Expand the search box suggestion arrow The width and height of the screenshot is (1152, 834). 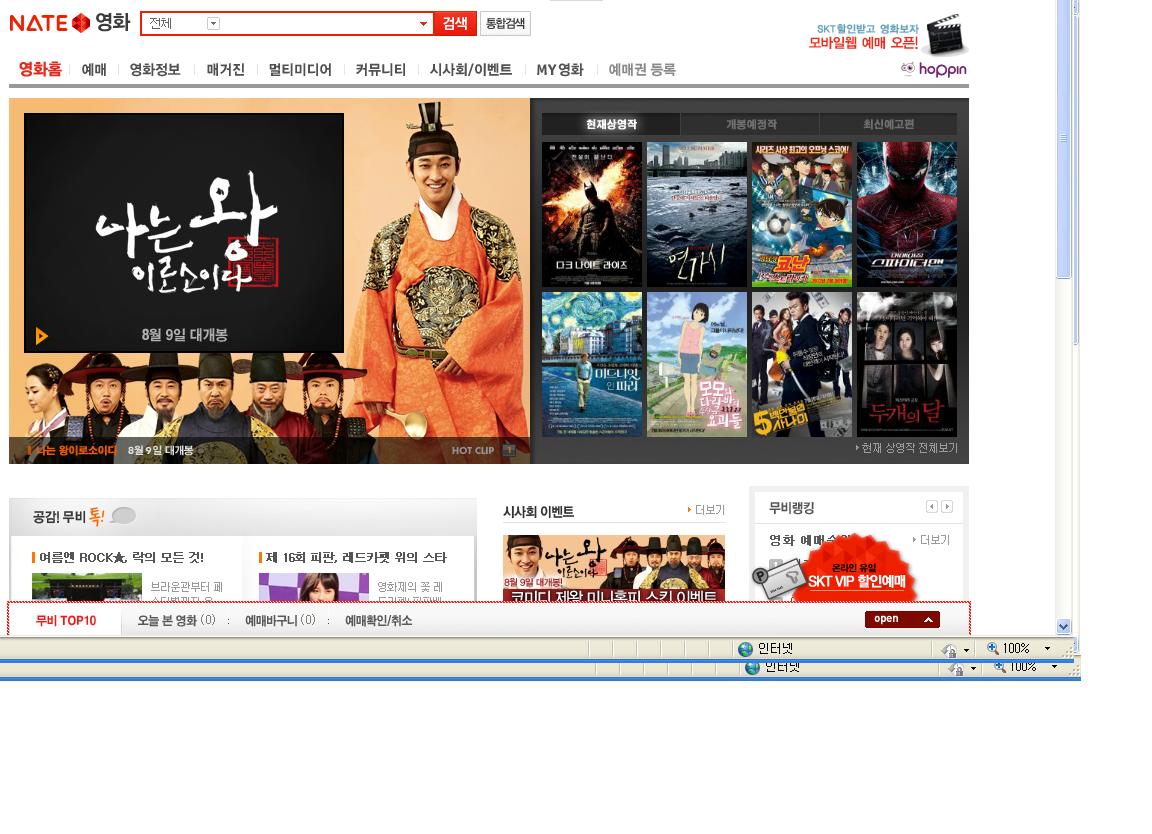(x=423, y=23)
